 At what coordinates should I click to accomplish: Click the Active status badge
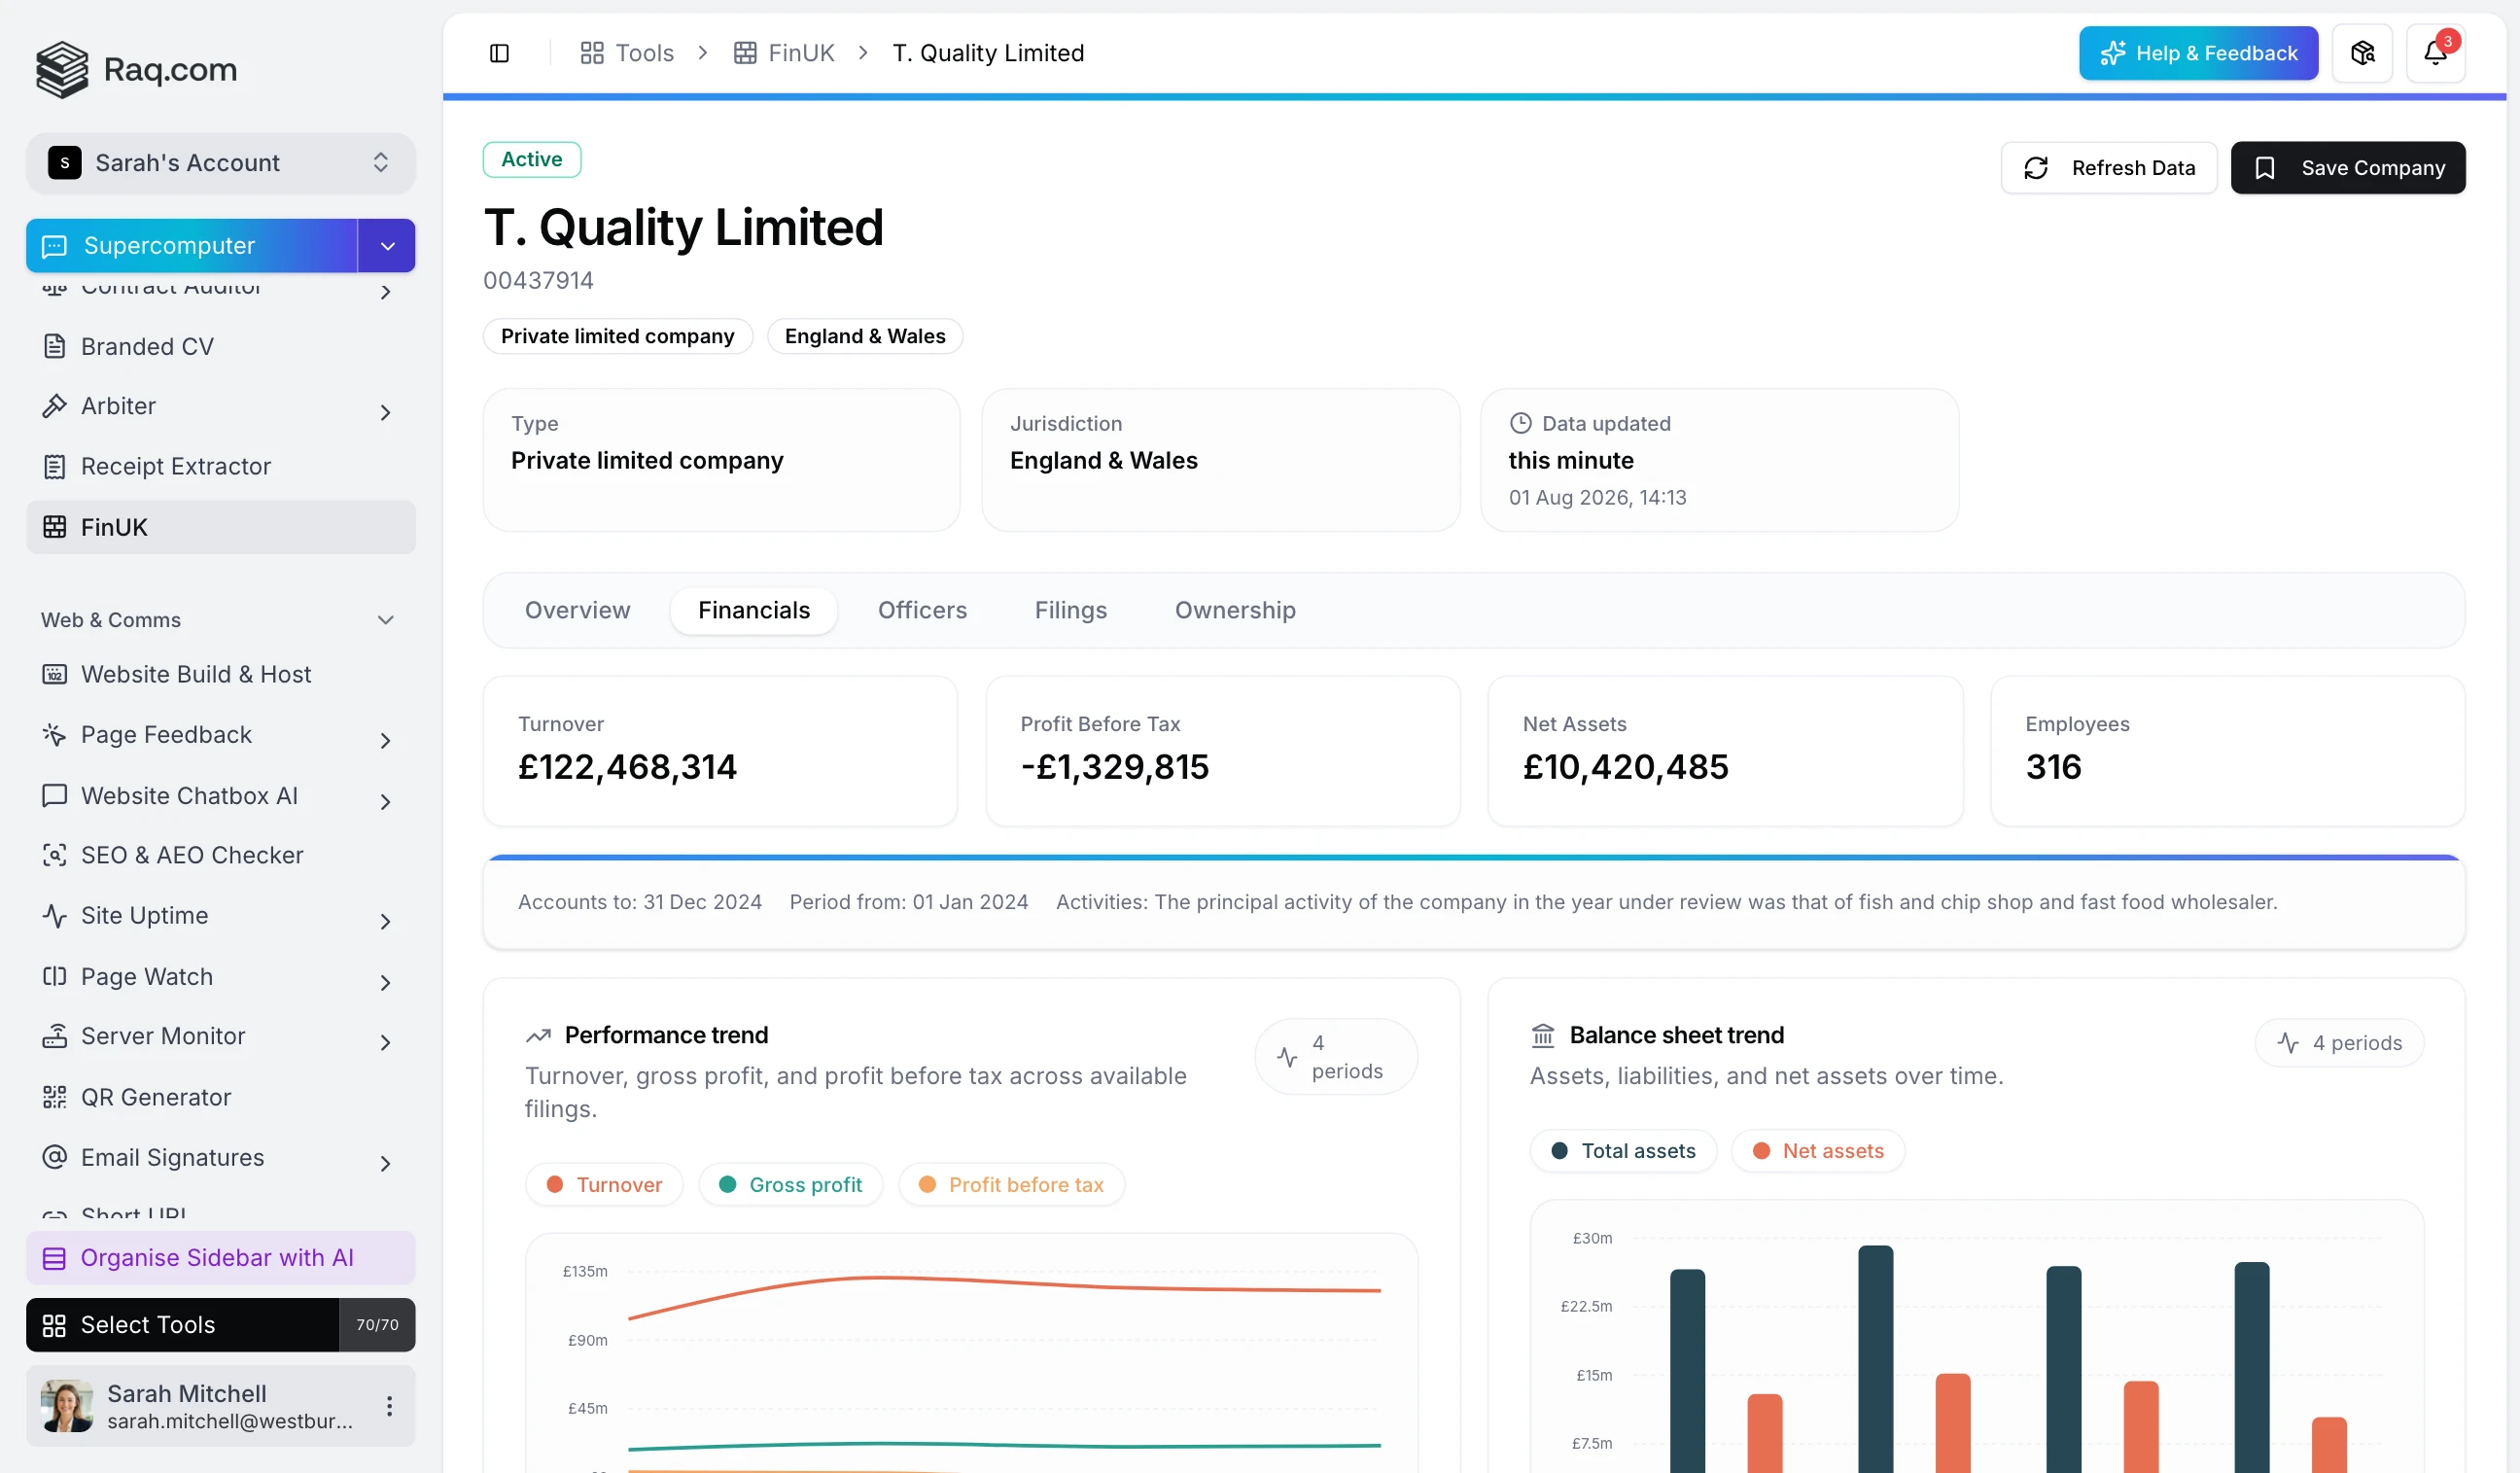[532, 160]
